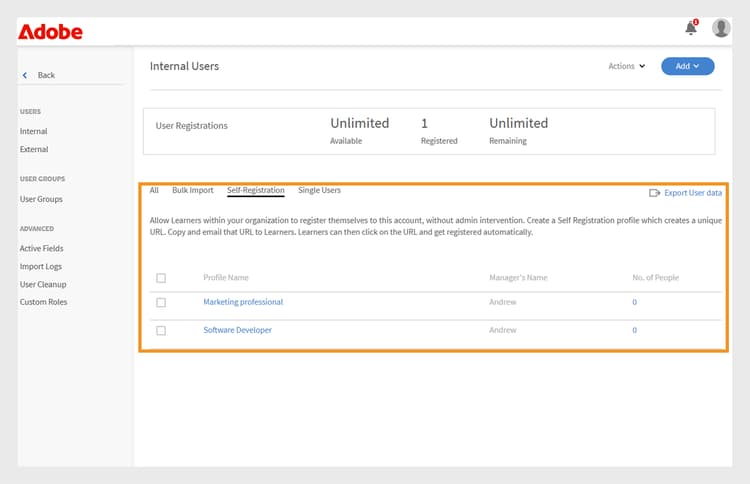
Task: Open Active Fields in sidebar
Action: point(42,248)
